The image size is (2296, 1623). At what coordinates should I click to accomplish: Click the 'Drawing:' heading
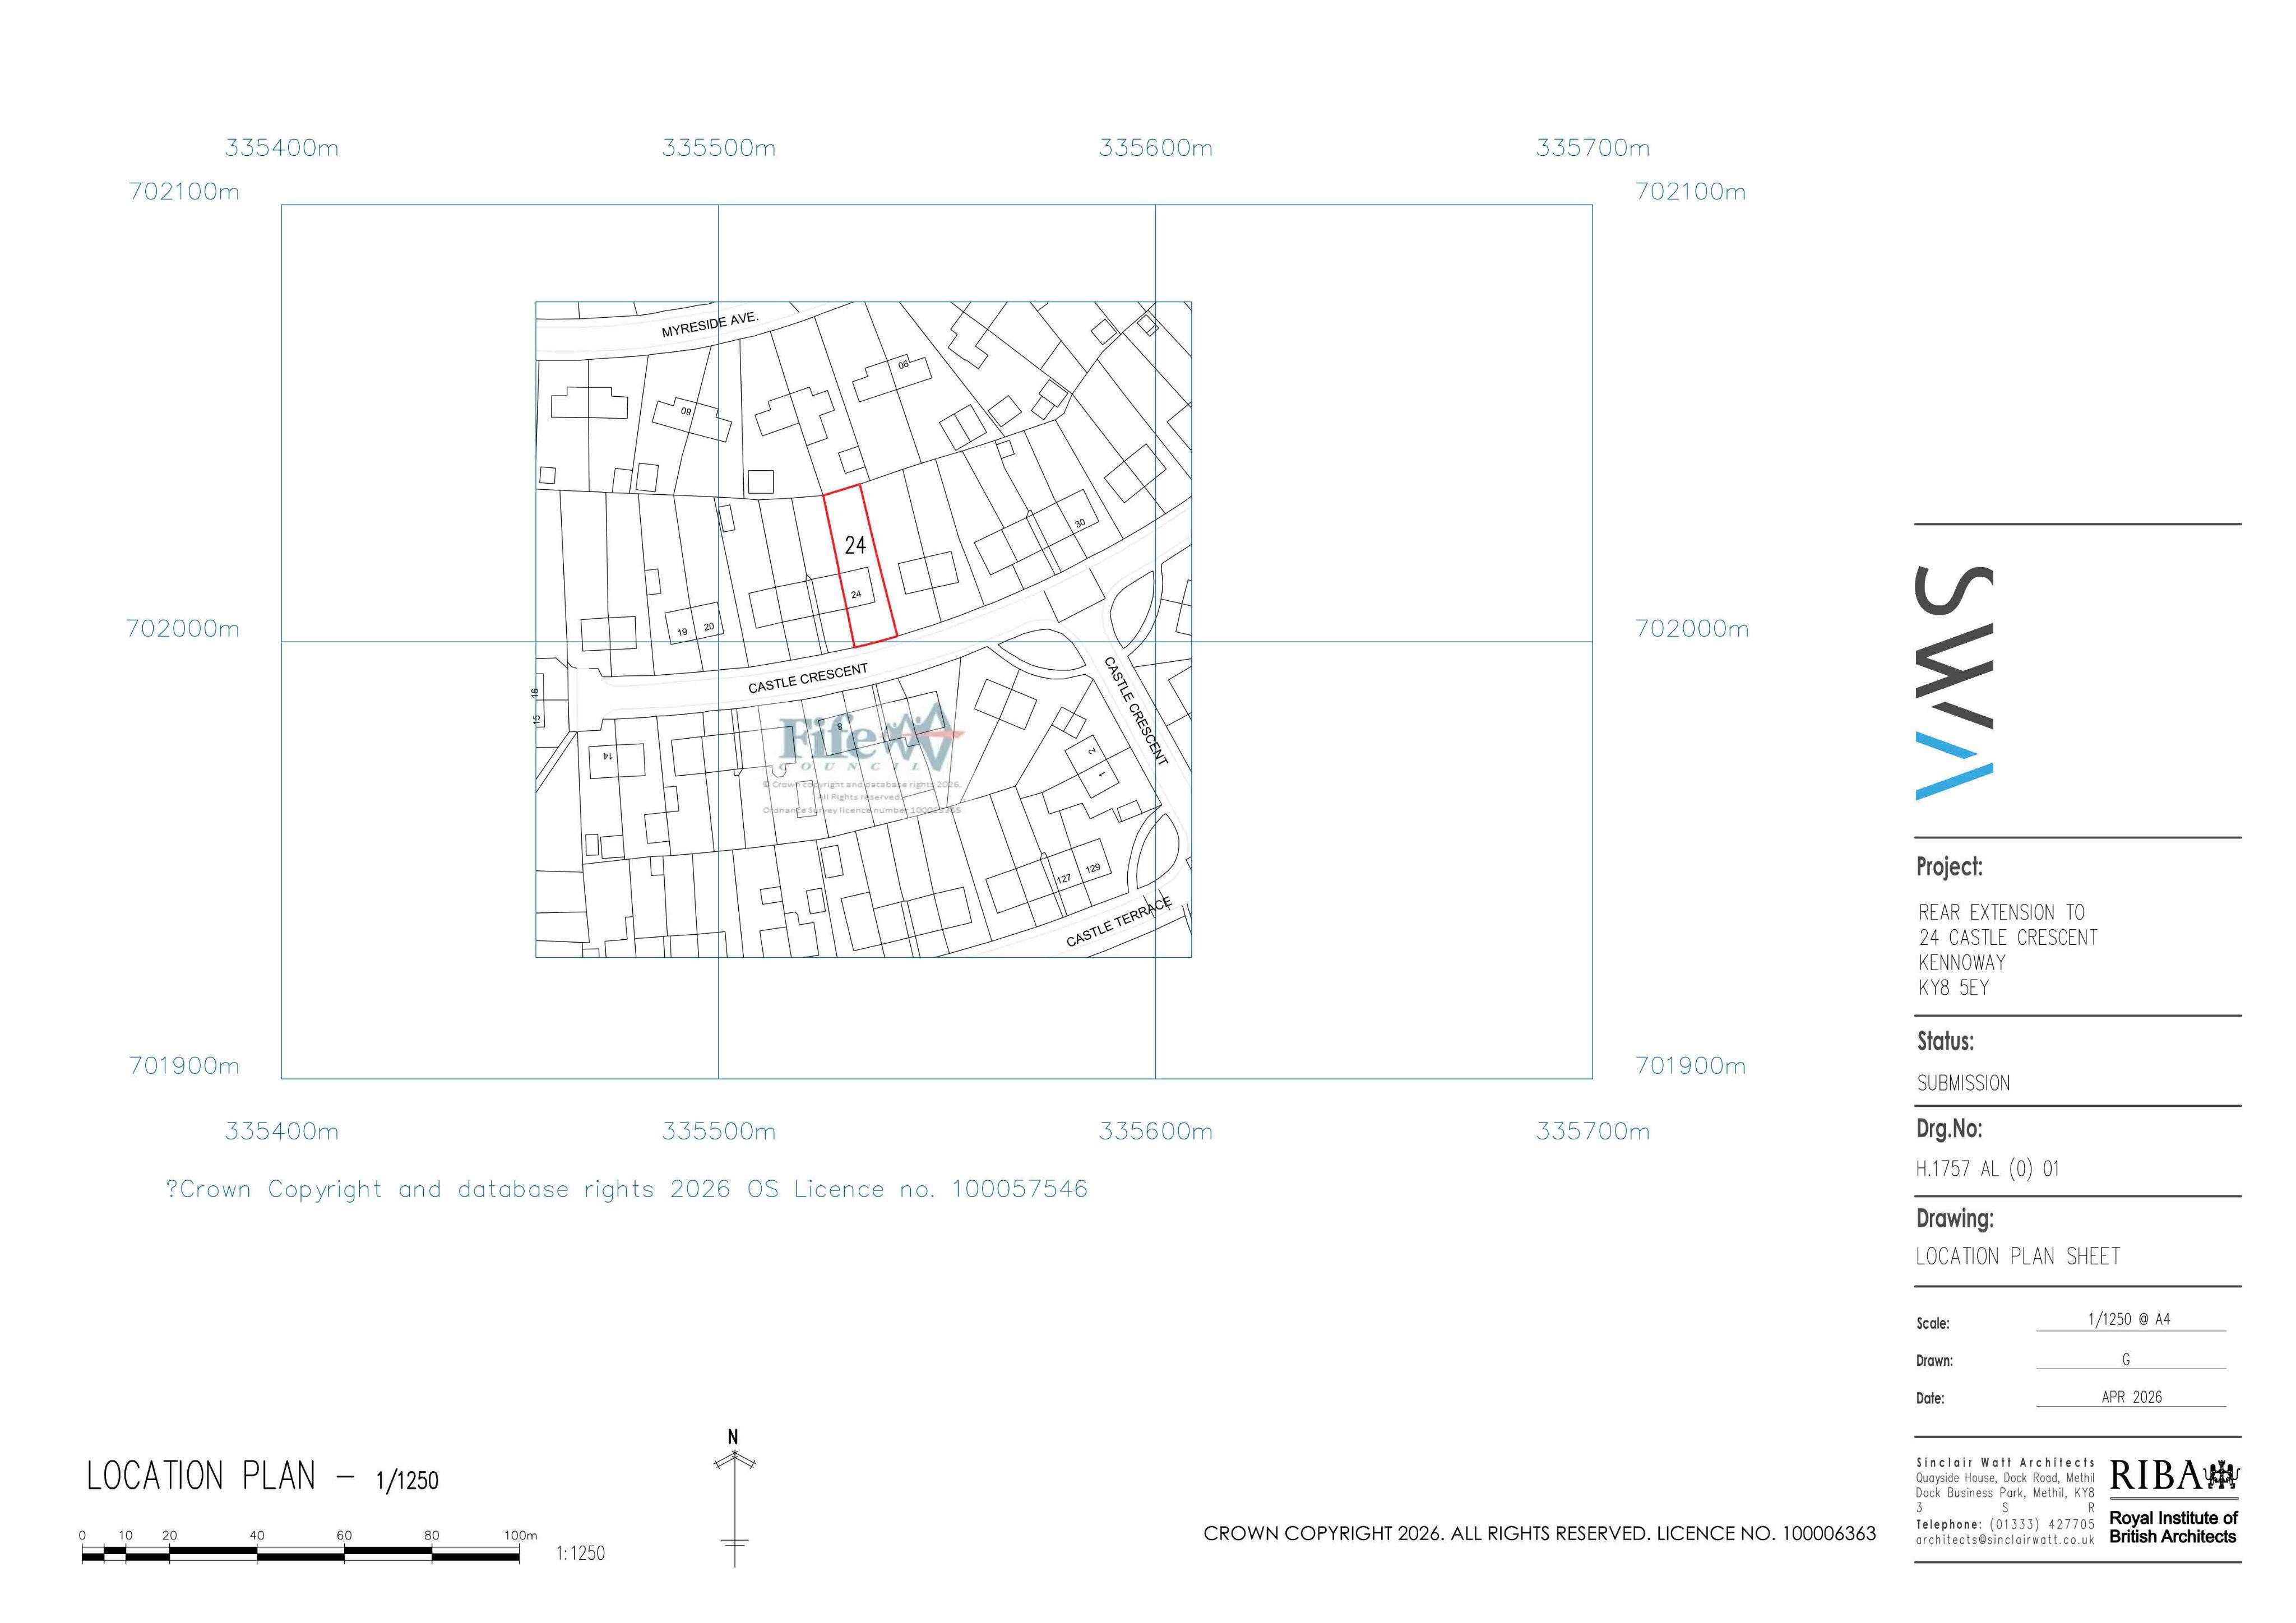point(1954,1219)
